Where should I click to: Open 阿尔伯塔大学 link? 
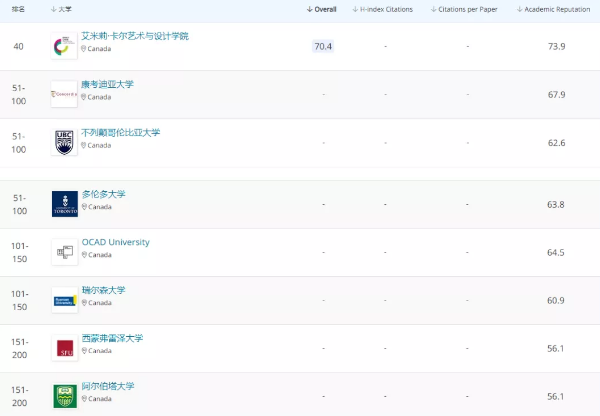[108, 386]
